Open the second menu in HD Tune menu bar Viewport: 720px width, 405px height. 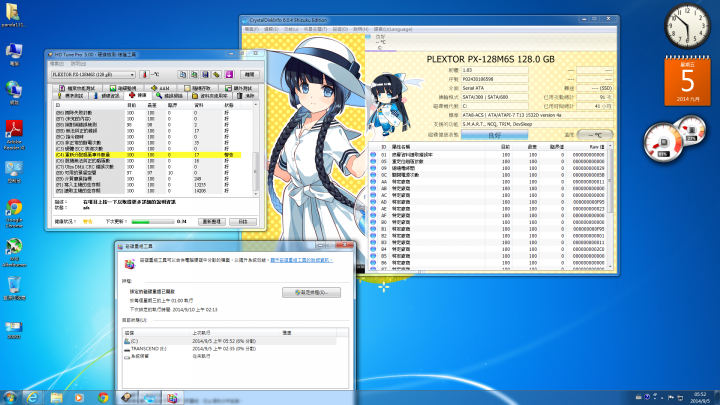79,64
